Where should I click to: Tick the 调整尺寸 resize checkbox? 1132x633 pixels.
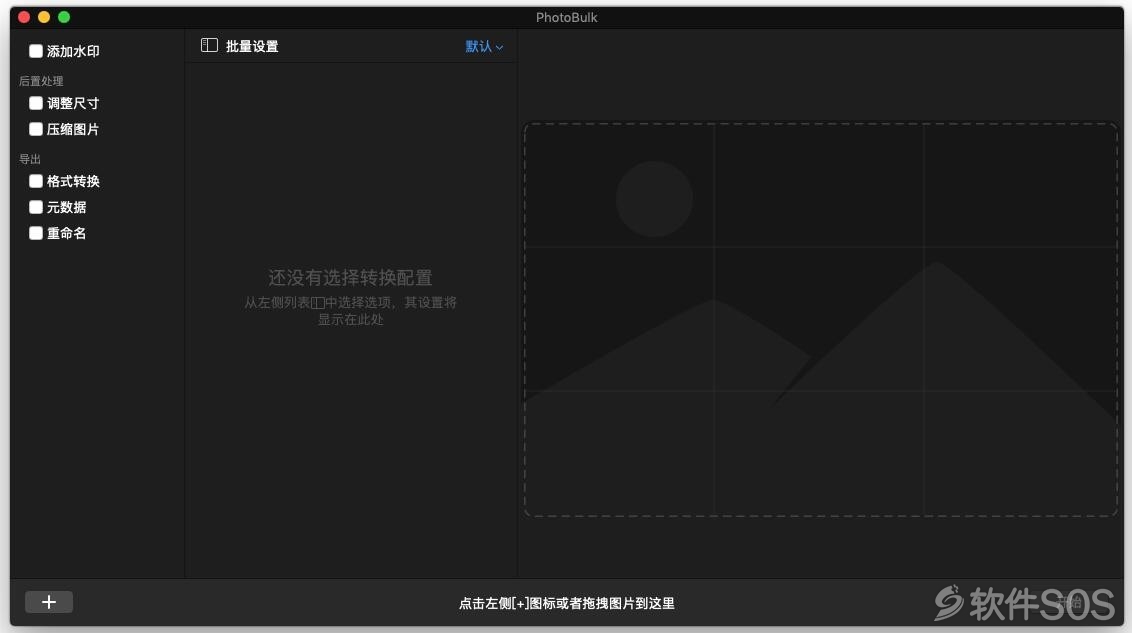[35, 103]
